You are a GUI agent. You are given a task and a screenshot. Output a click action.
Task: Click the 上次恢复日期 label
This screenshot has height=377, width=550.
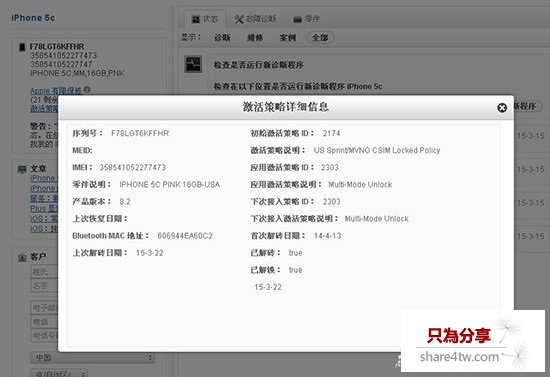(x=100, y=219)
